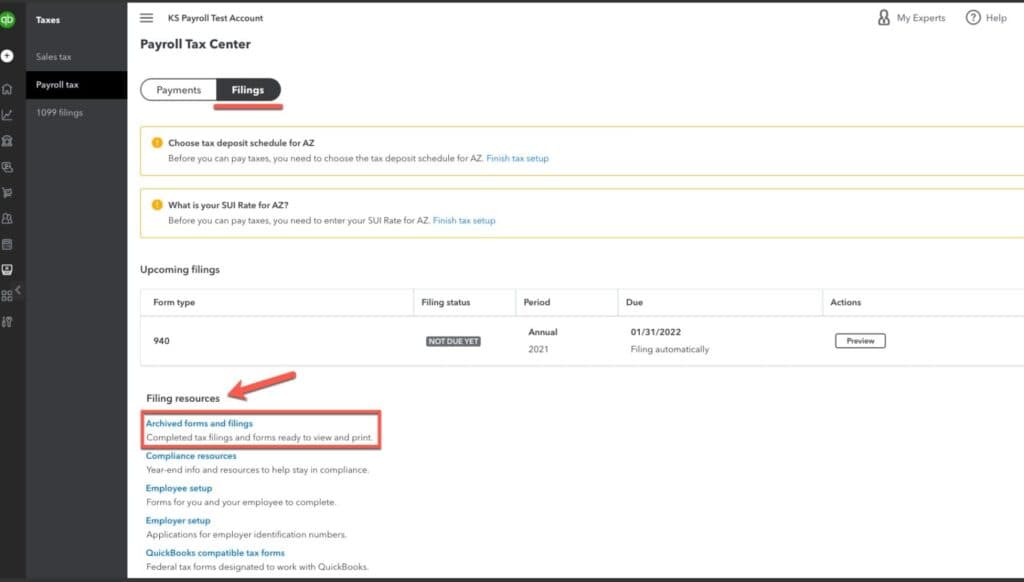Open Employee setup link
This screenshot has width=1024, height=582.
click(179, 488)
